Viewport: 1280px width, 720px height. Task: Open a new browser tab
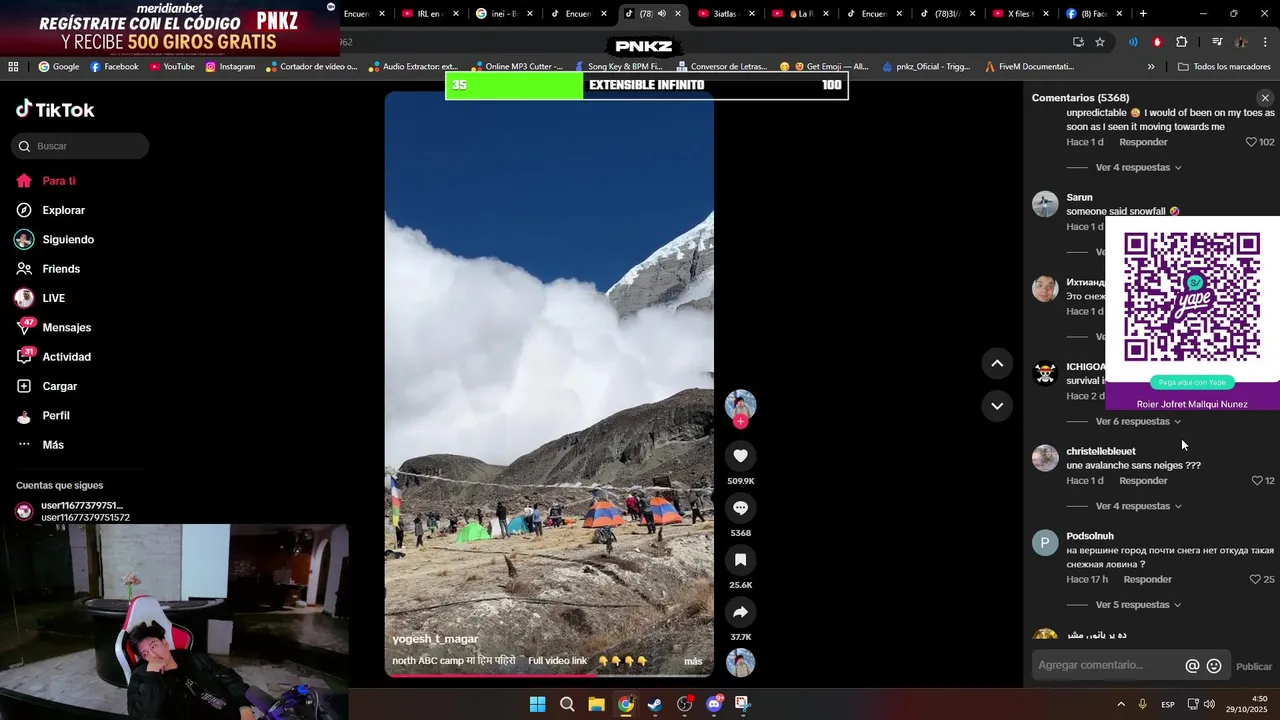[1143, 14]
